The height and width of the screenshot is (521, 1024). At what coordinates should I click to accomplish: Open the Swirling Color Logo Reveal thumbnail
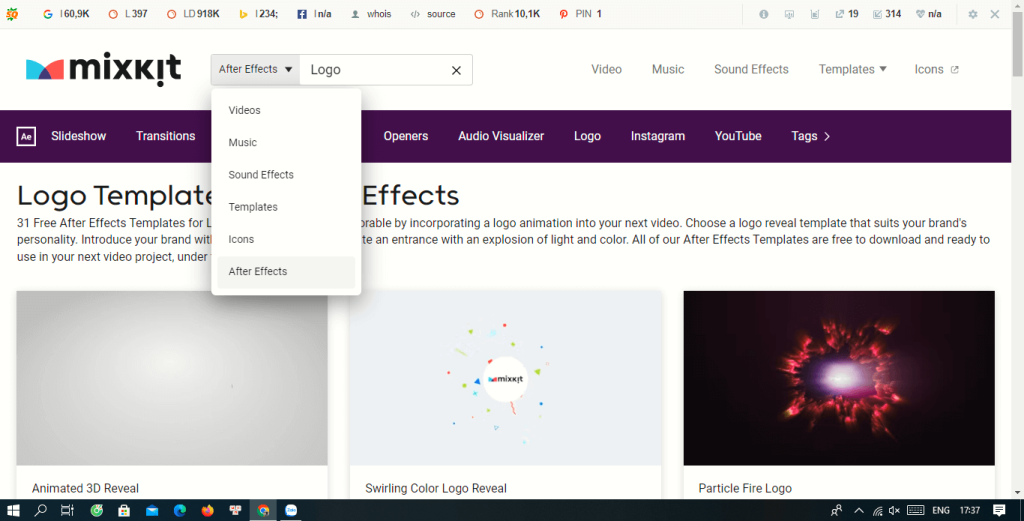[x=505, y=378]
